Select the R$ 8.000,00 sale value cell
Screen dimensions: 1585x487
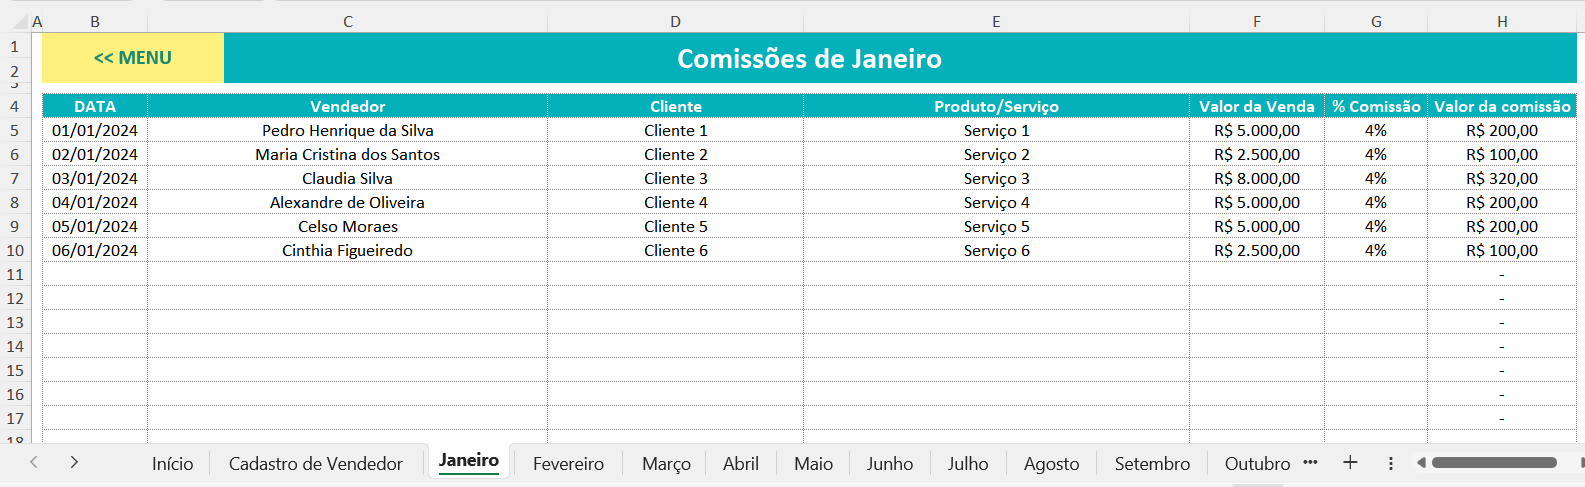click(1256, 178)
